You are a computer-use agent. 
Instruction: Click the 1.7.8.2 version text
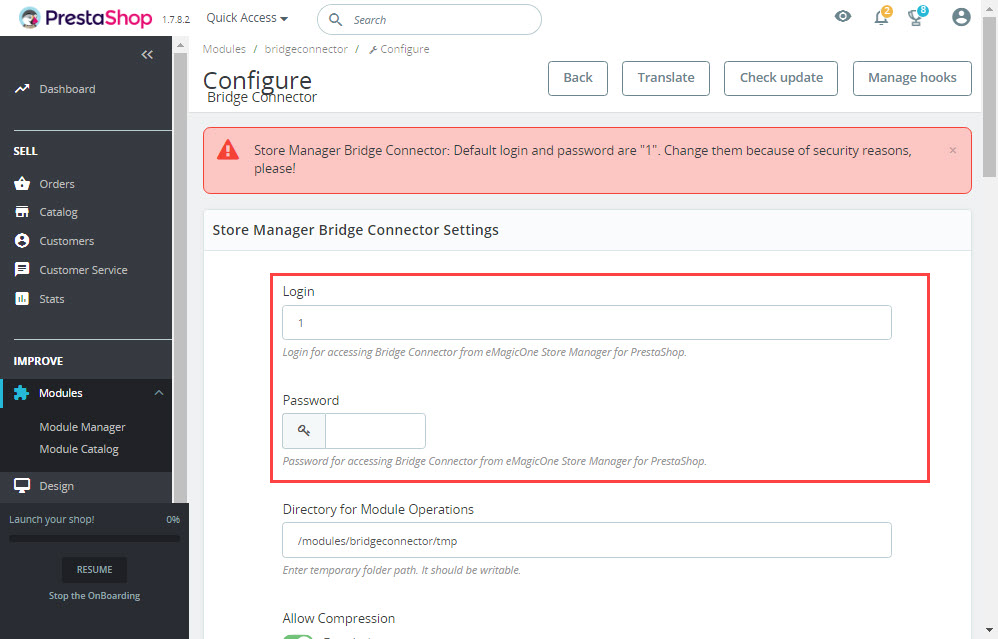176,20
